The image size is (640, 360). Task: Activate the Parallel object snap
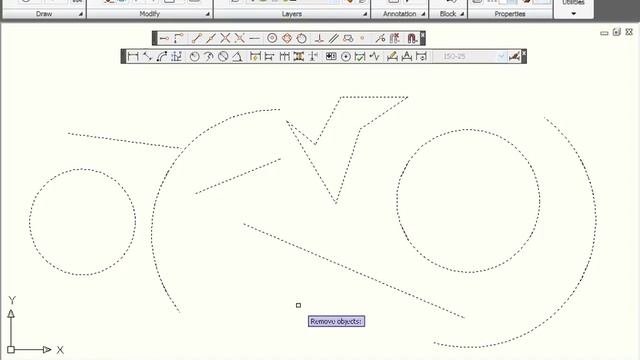coord(333,38)
